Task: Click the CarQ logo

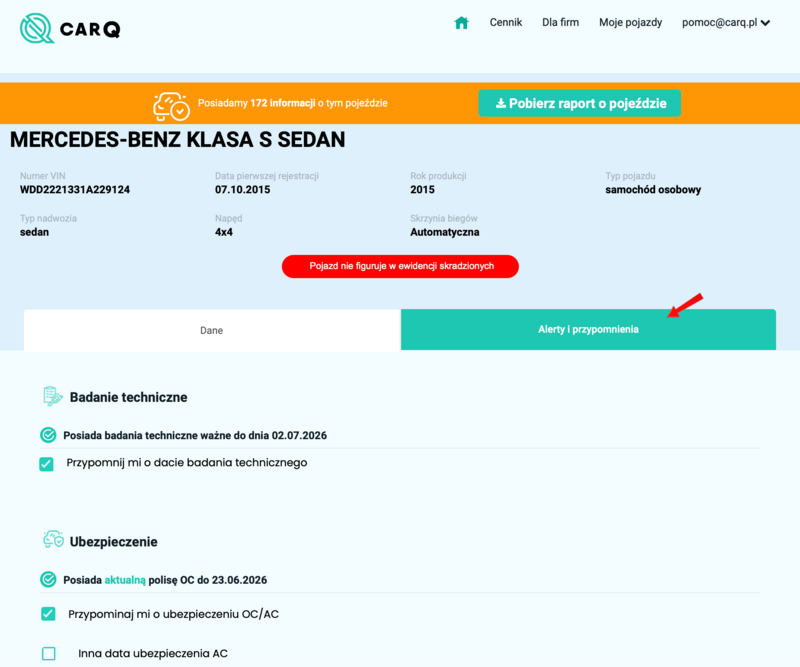Action: pos(70,28)
